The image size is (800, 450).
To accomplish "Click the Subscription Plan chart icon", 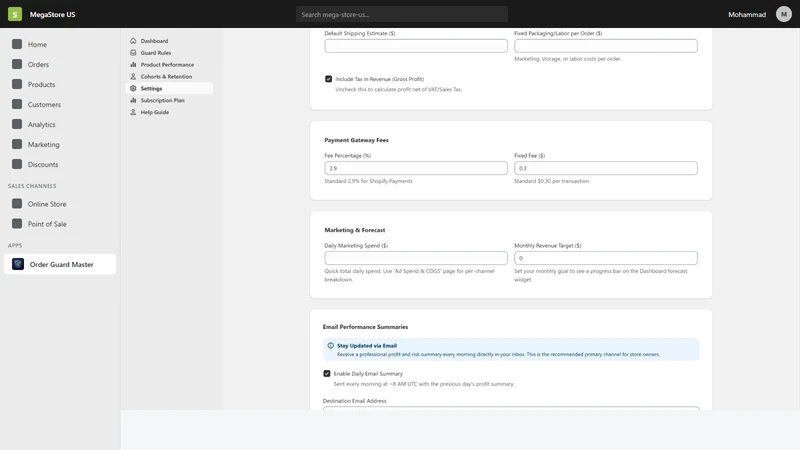I will 133,100.
